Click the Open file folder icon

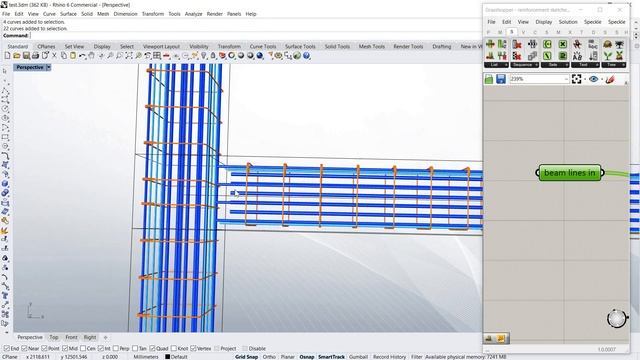coord(17,56)
